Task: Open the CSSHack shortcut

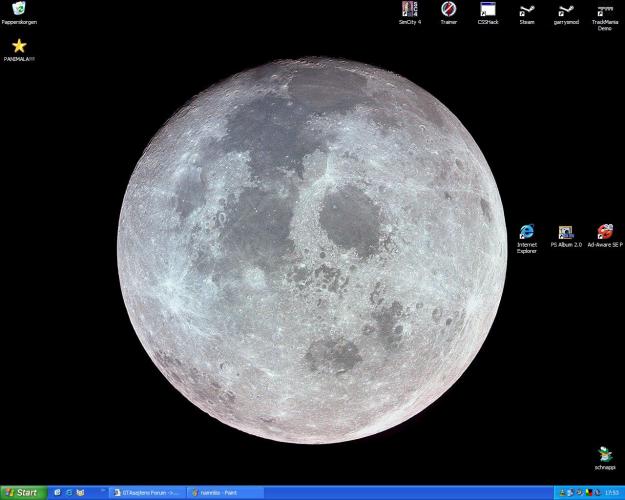Action: click(x=488, y=9)
